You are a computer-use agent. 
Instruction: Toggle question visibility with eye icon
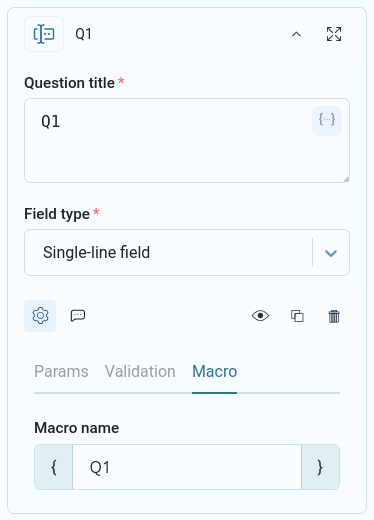tap(260, 316)
